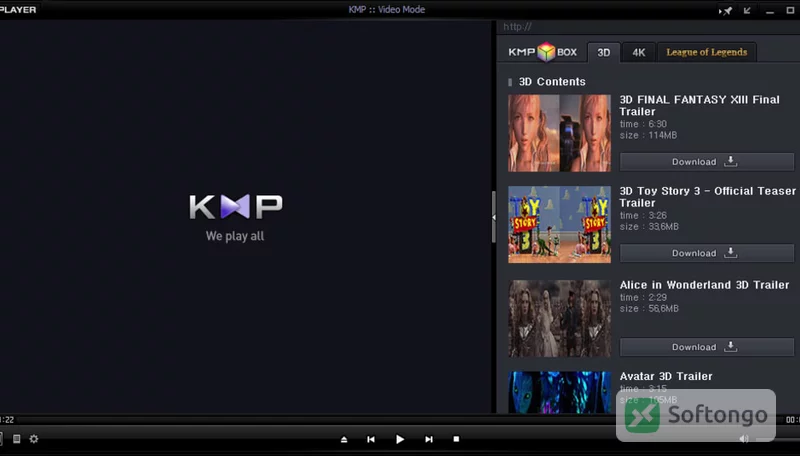Screen dimensions: 800x456
Task: Click the compact mode arrow icon in title bar
Action: 747,11
